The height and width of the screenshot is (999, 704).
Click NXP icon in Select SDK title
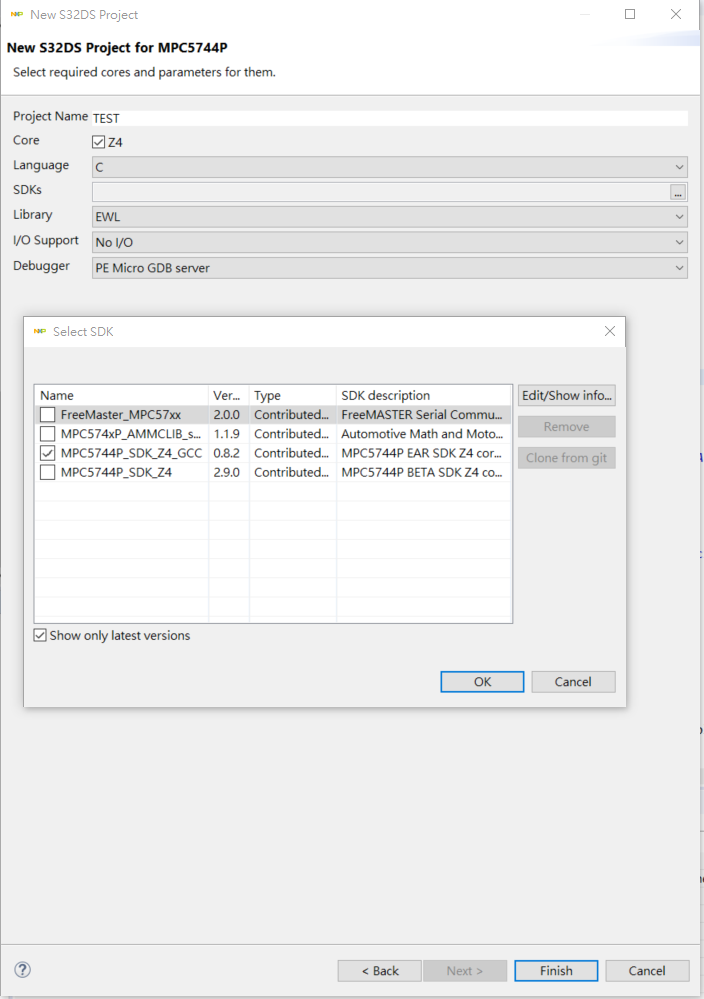point(40,331)
